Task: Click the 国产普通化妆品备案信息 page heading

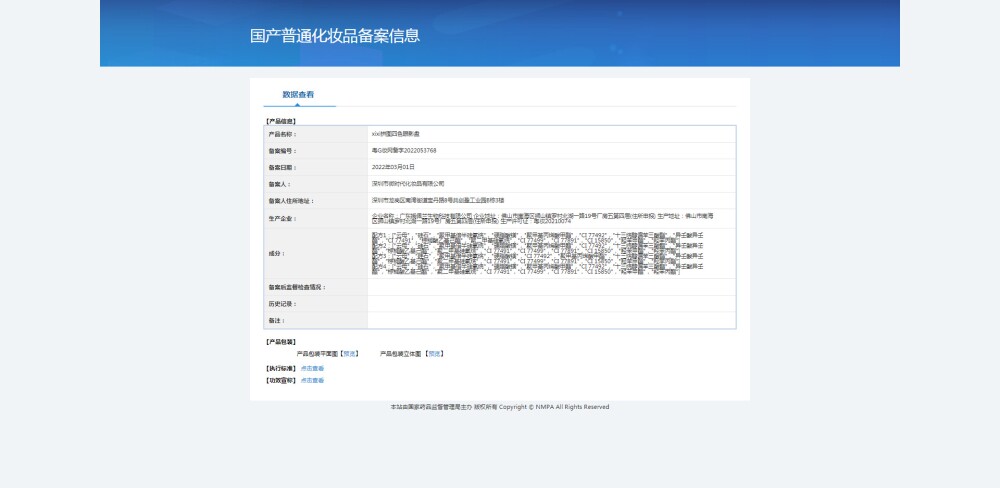Action: (x=335, y=35)
